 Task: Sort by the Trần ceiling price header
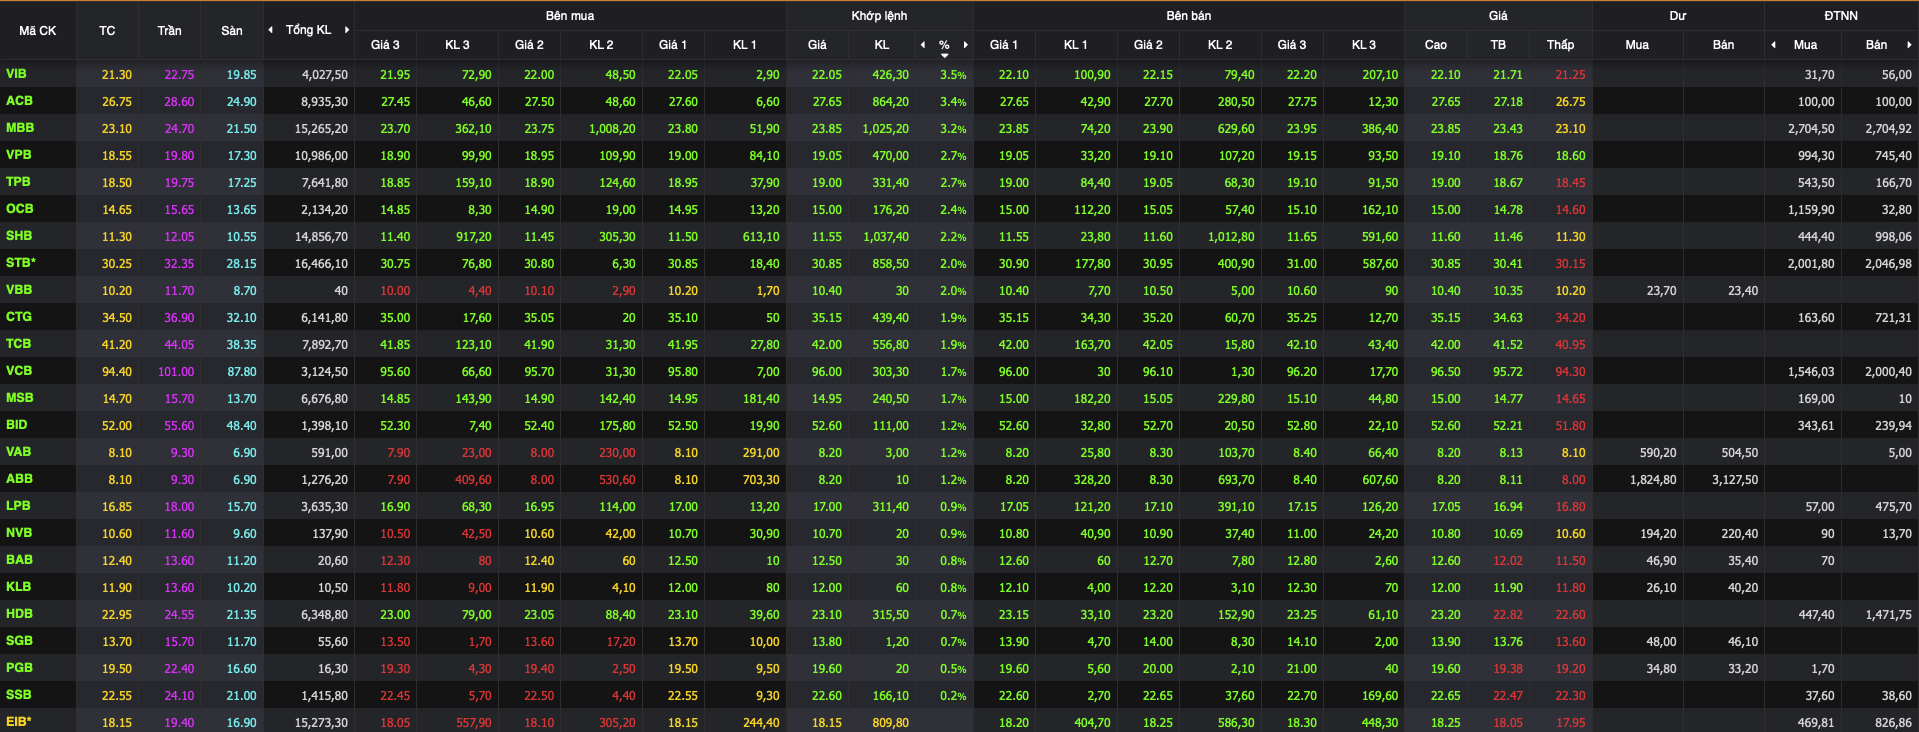coord(169,31)
